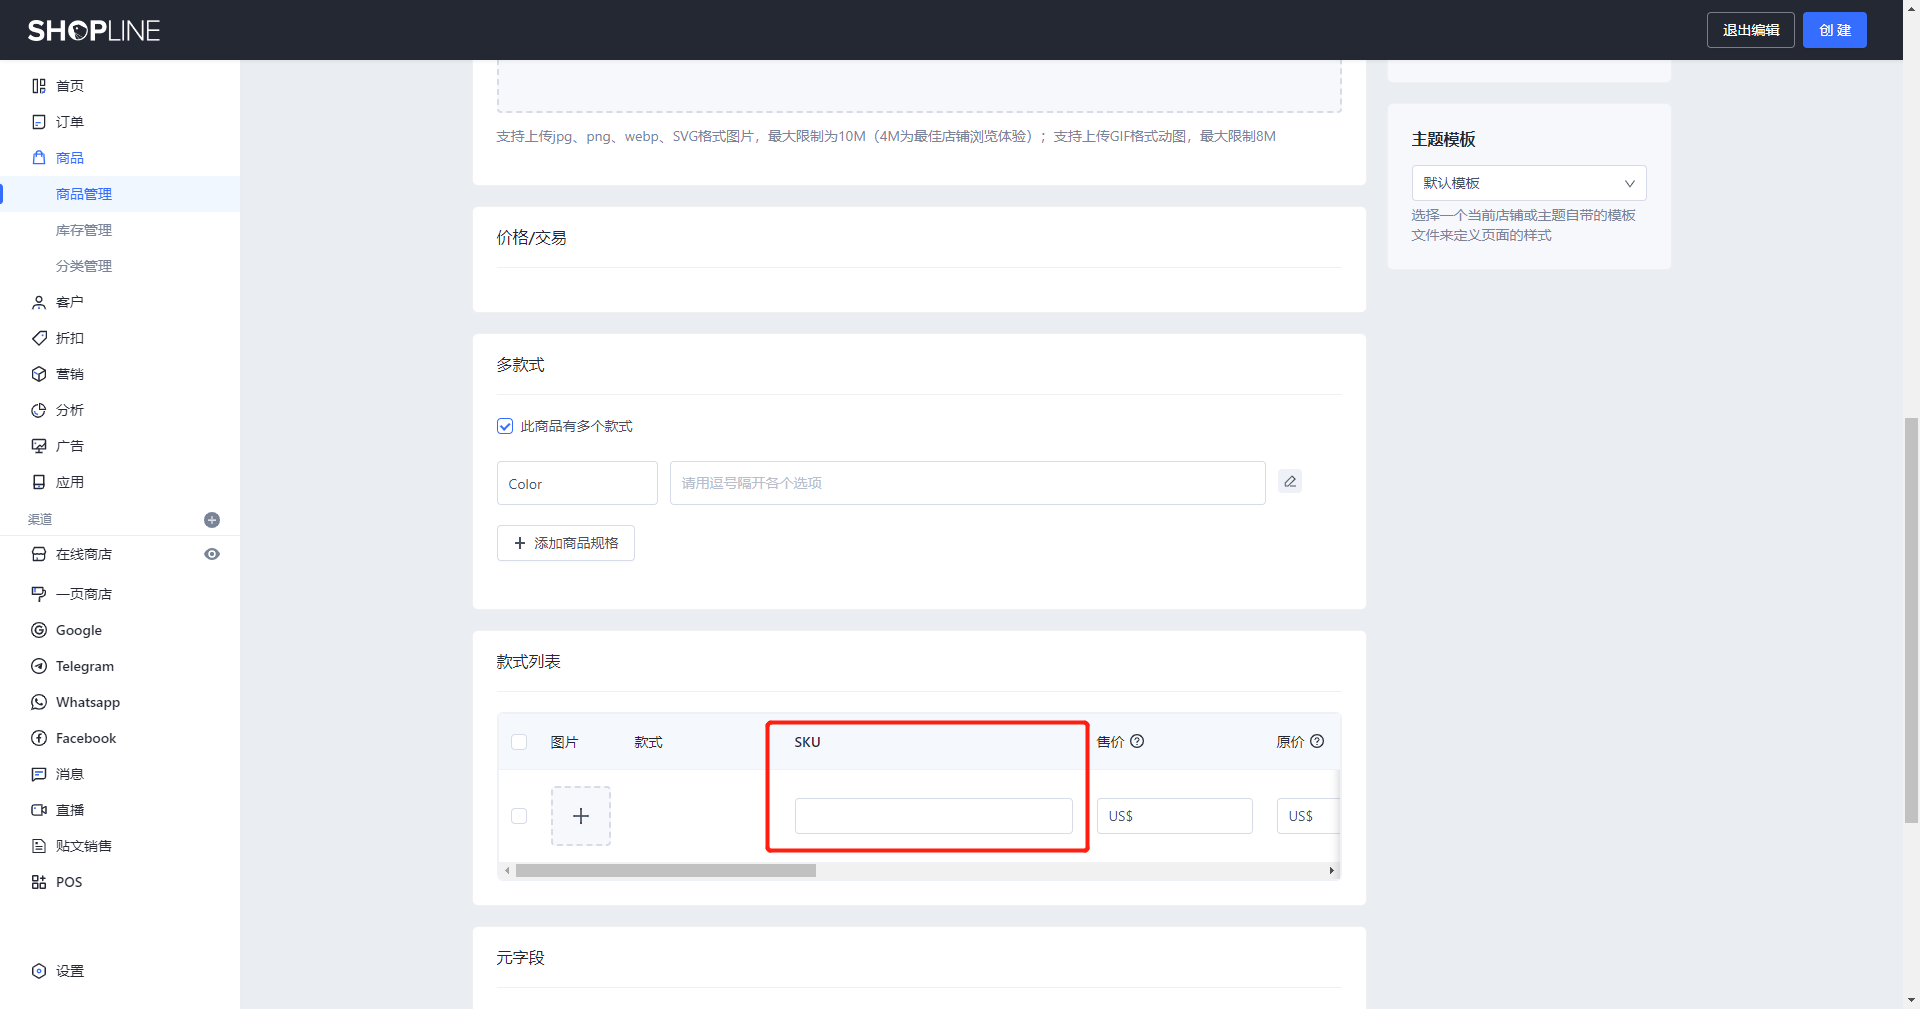Click the 创建 button
Viewport: 1920px width, 1009px height.
point(1834,30)
